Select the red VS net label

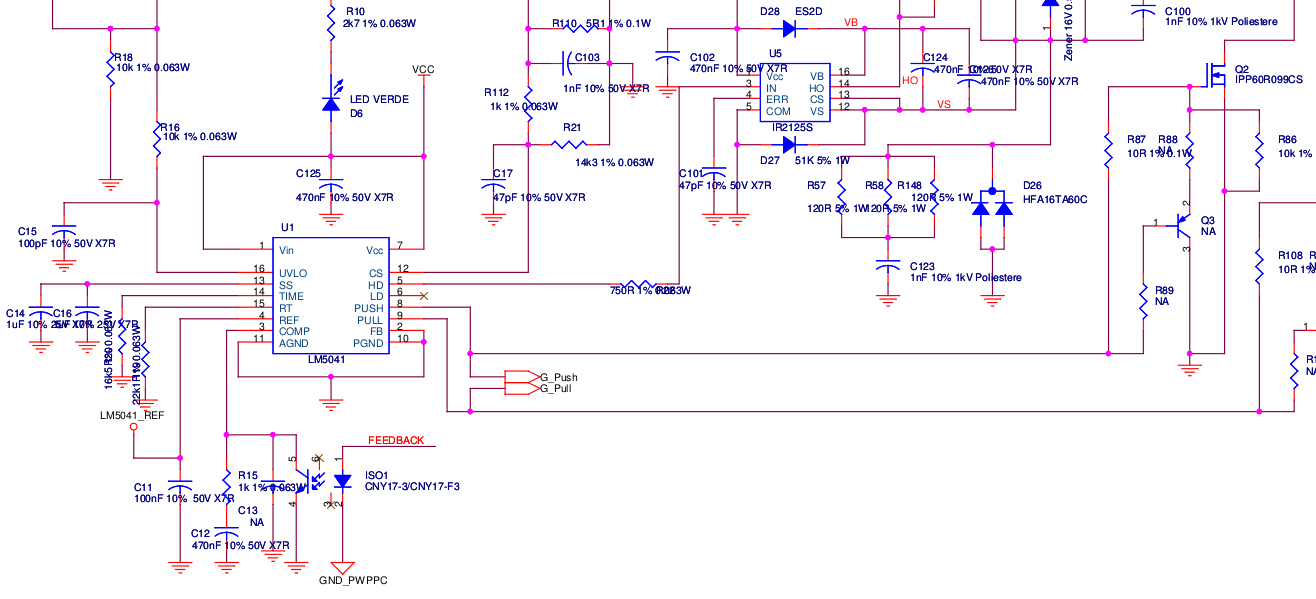[x=944, y=105]
